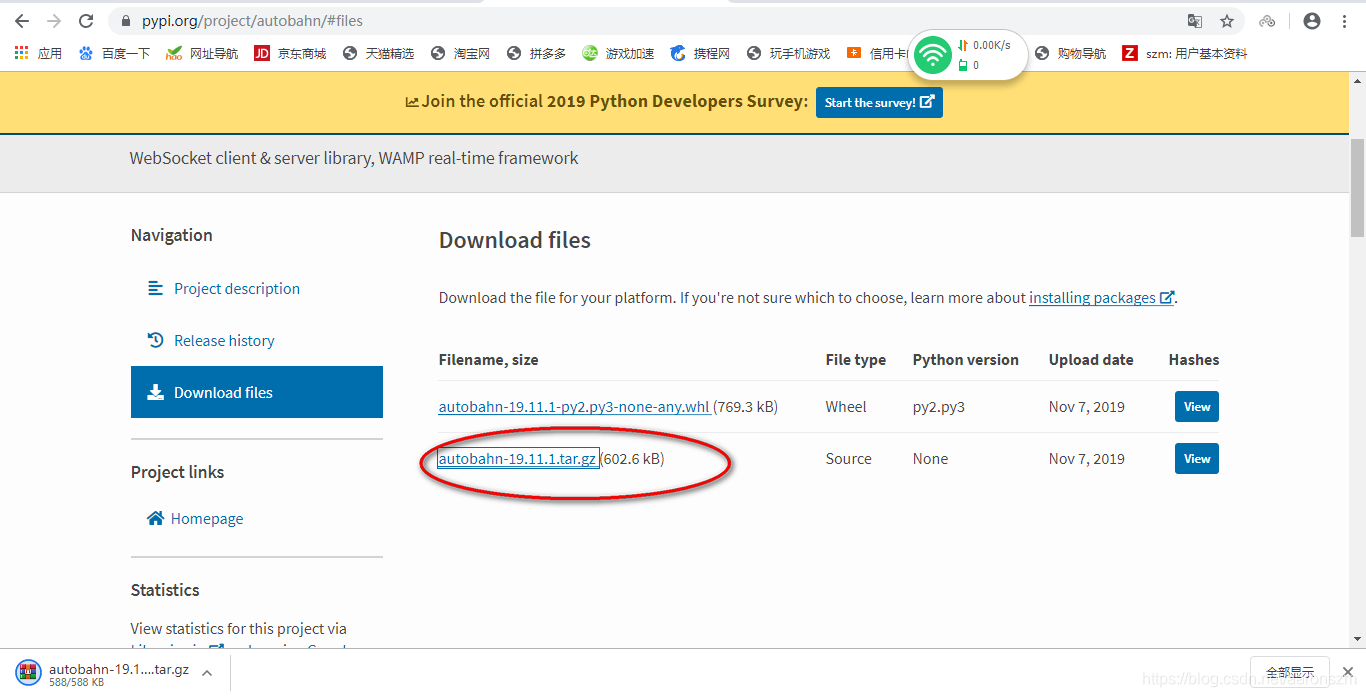Open the szm: 用户基本资料 bookmark
The image size is (1366, 697).
tap(1185, 53)
